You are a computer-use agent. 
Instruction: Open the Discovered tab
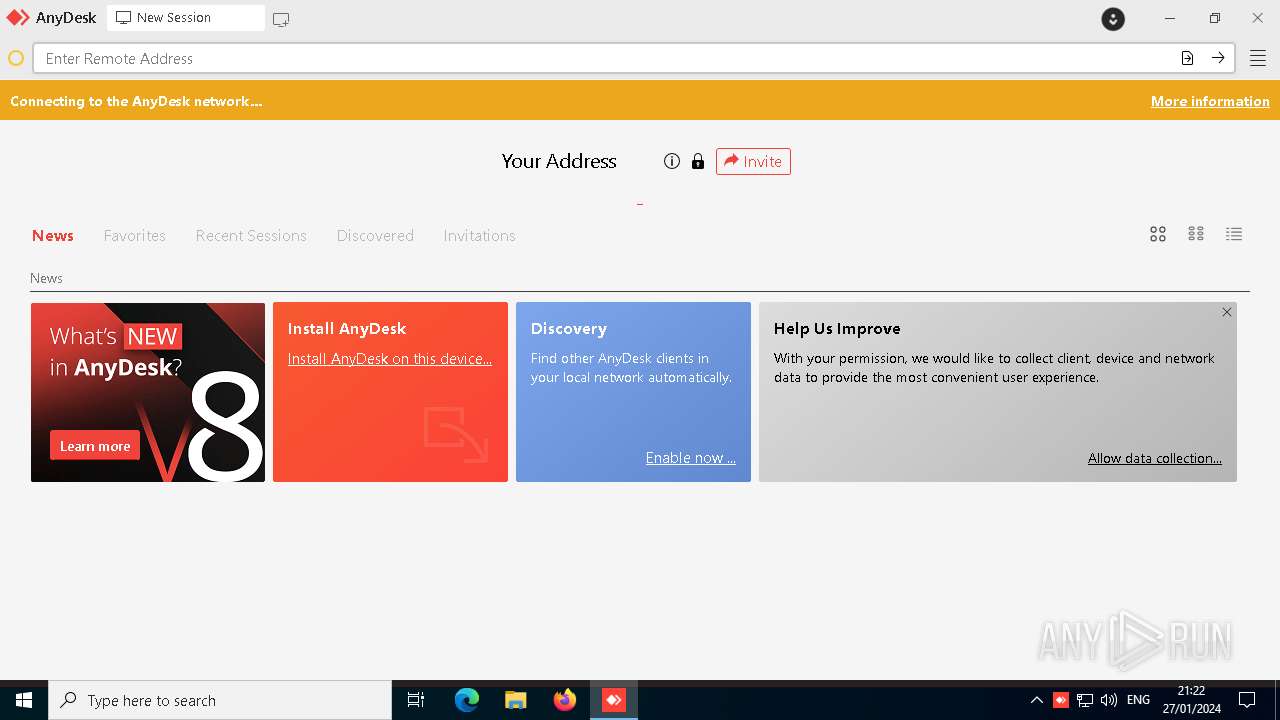coord(375,236)
